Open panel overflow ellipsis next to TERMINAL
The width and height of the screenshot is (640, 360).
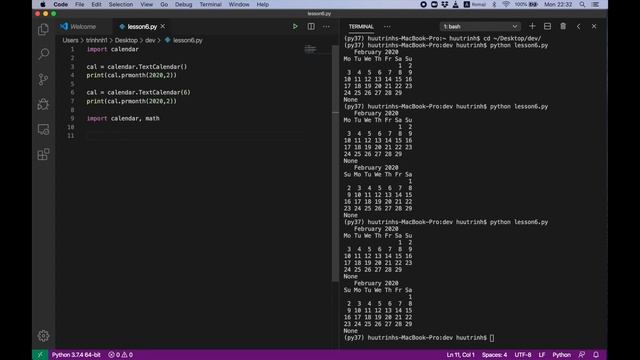point(387,27)
